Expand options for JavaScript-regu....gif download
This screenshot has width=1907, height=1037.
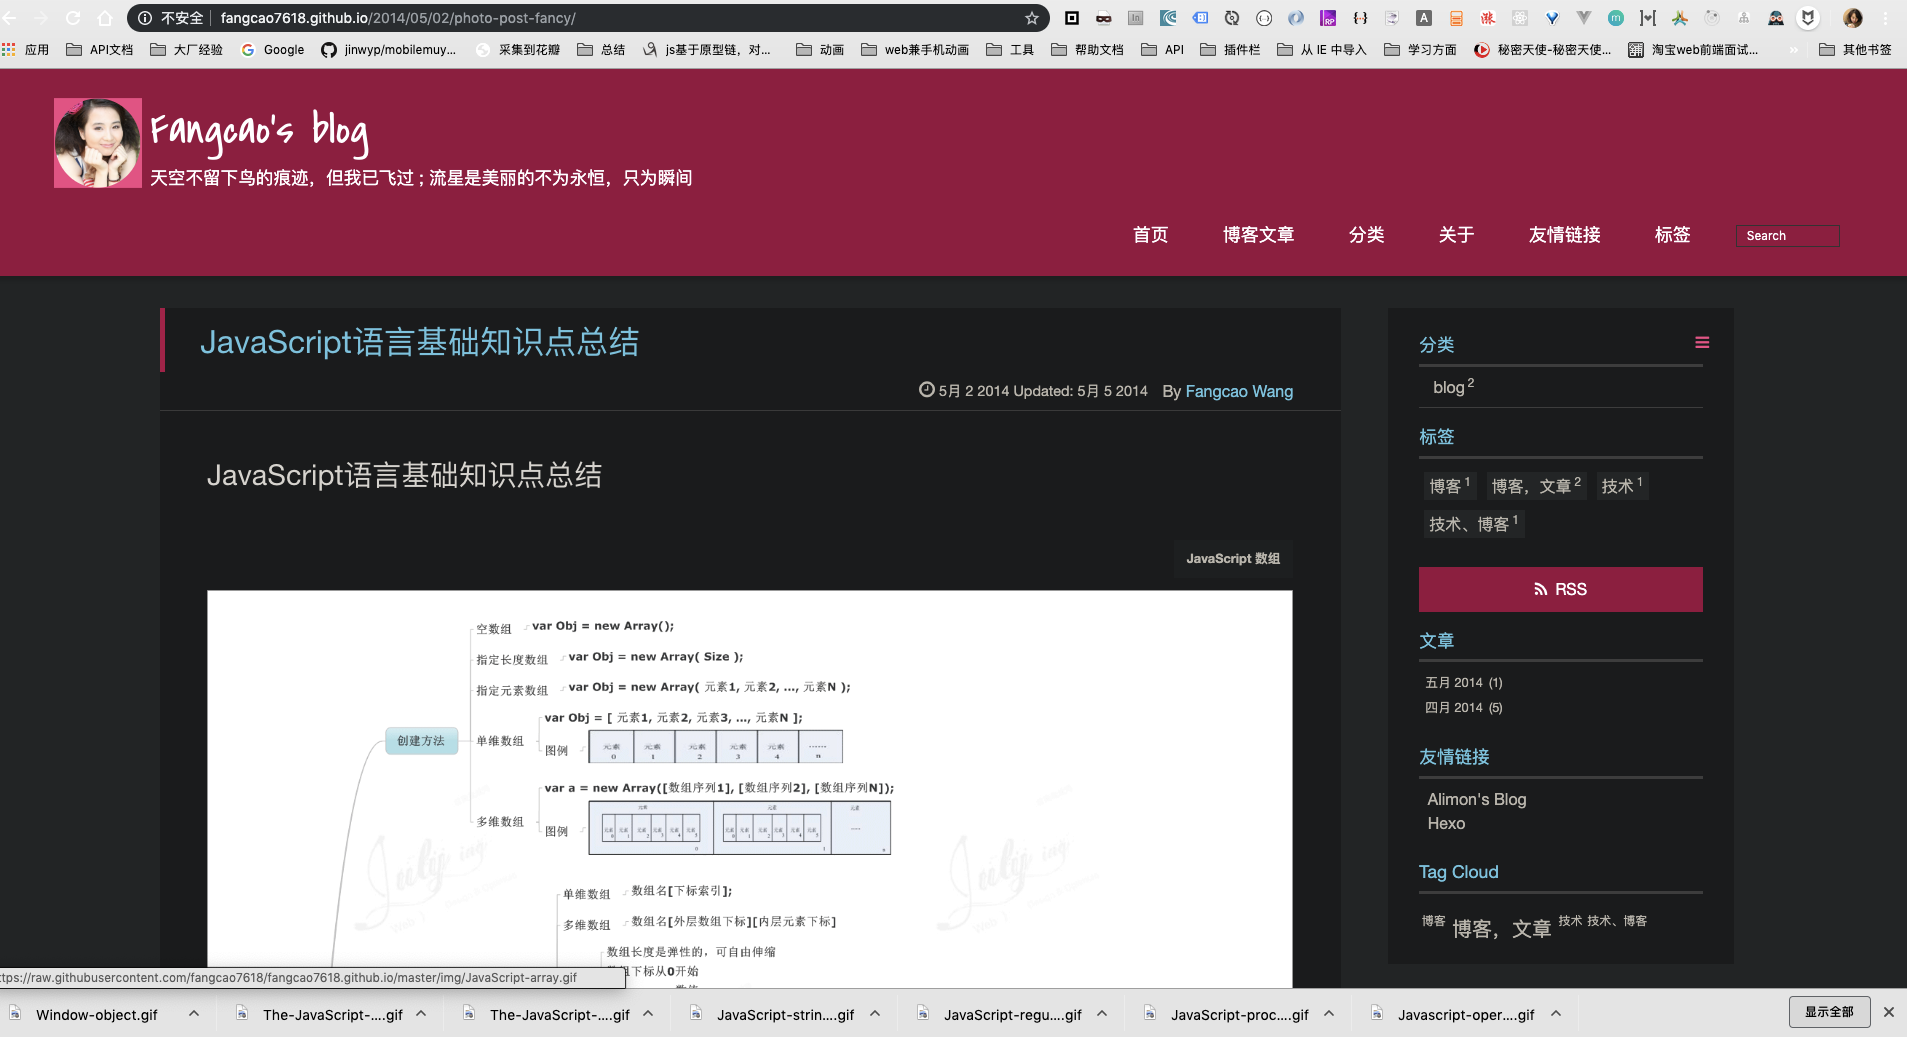(1102, 1013)
